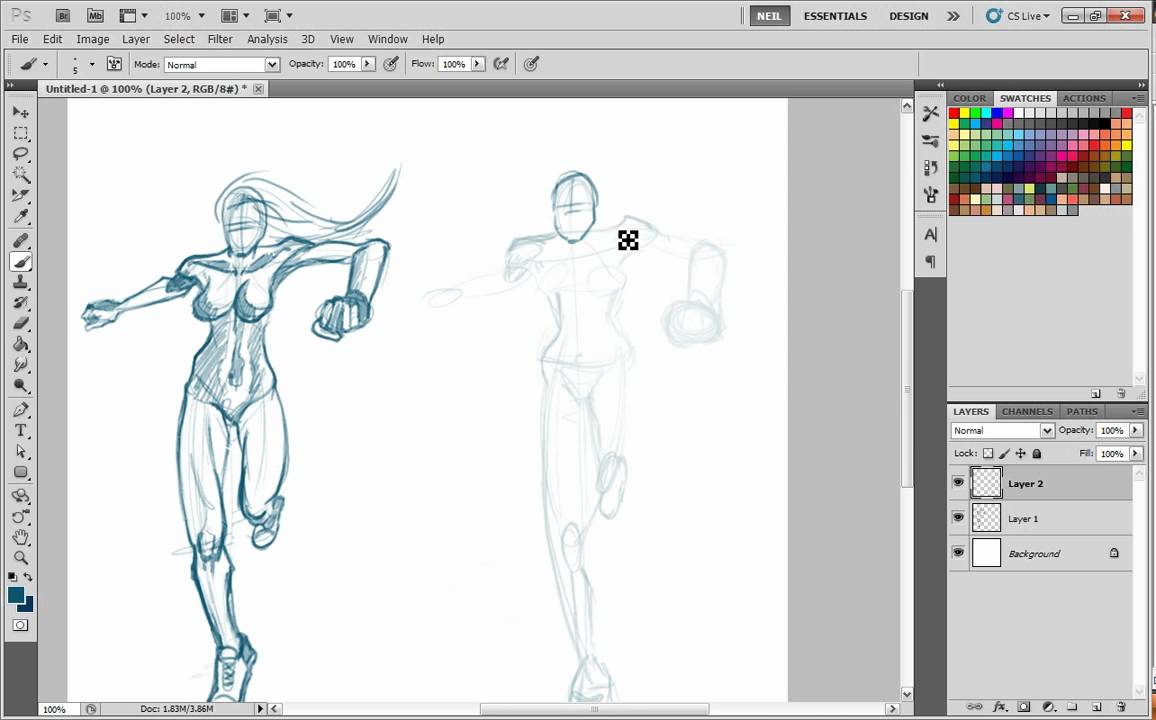Switch to the DESIGN workspace
Viewport: 1156px width, 720px height.
coord(908,15)
